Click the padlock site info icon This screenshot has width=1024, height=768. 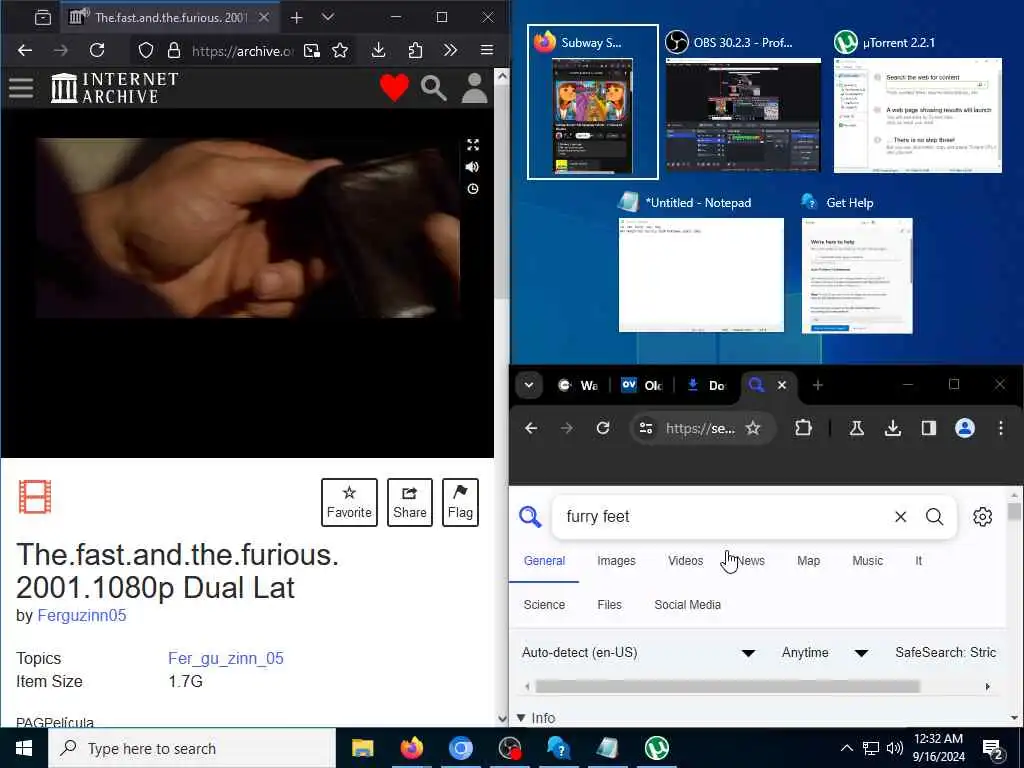pos(174,50)
